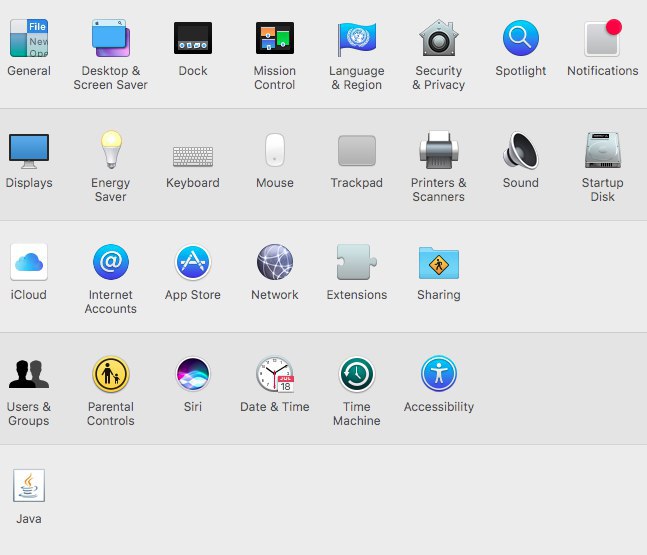Open Sharing folder icon
The image size is (647, 555).
tap(439, 263)
